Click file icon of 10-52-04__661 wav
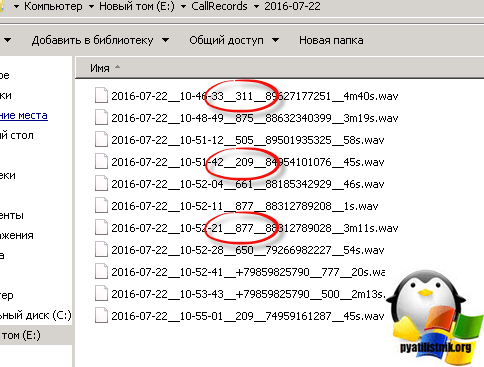This screenshot has height=367, width=484. [x=101, y=184]
